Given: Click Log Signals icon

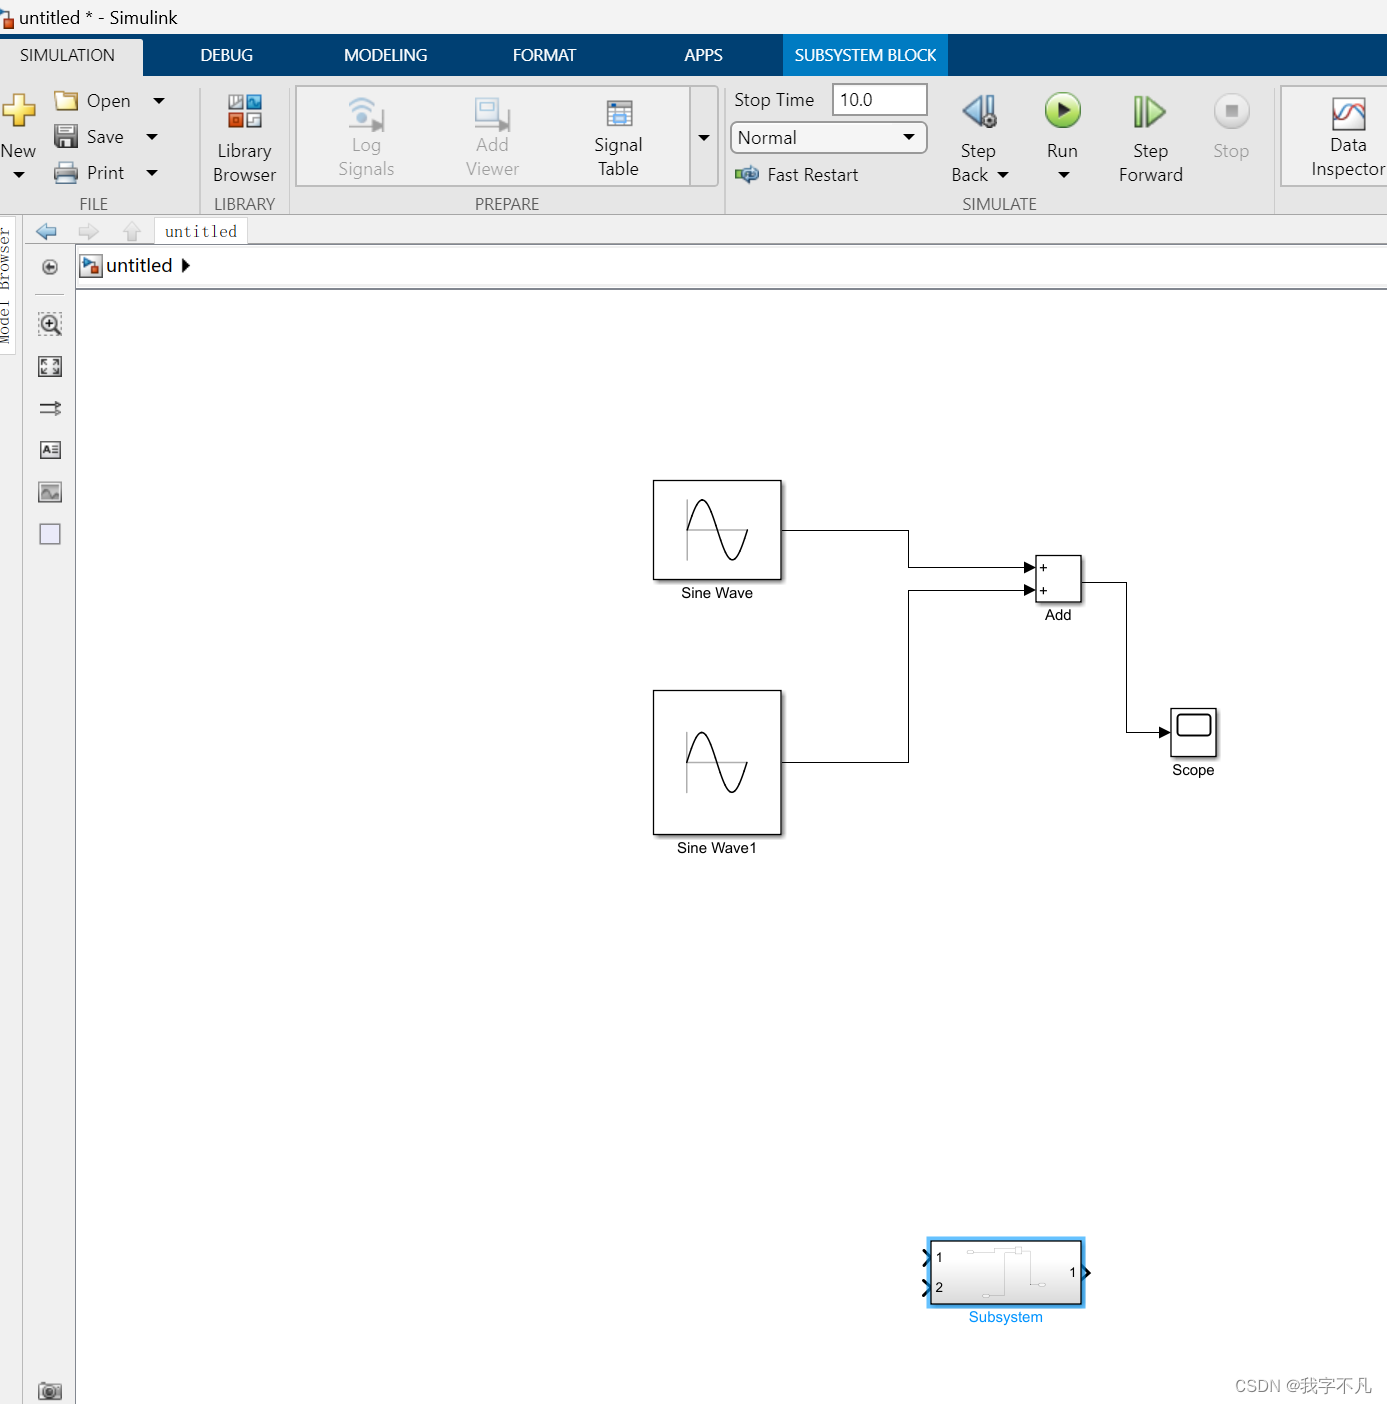Looking at the screenshot, I should pos(366,114).
